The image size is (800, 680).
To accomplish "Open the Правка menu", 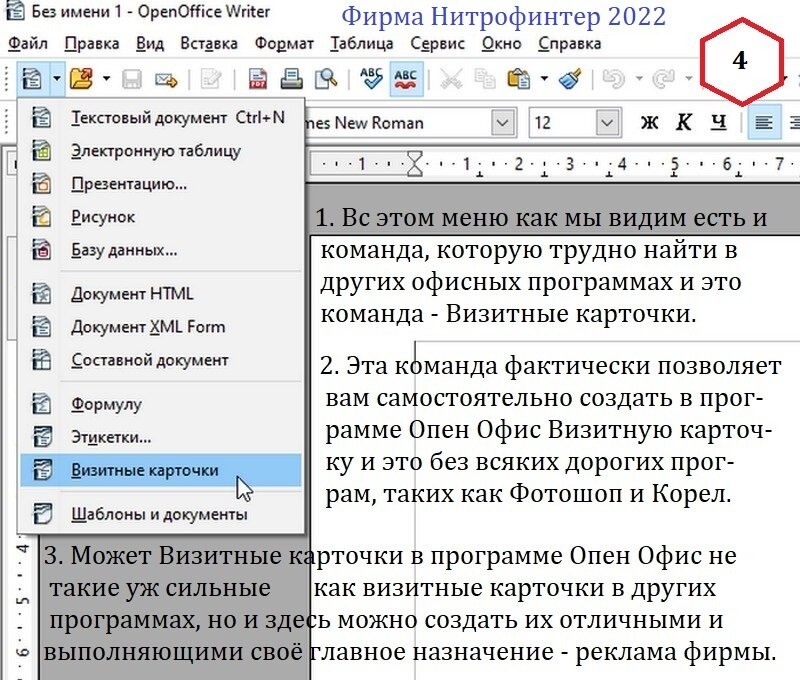I will (x=91, y=44).
